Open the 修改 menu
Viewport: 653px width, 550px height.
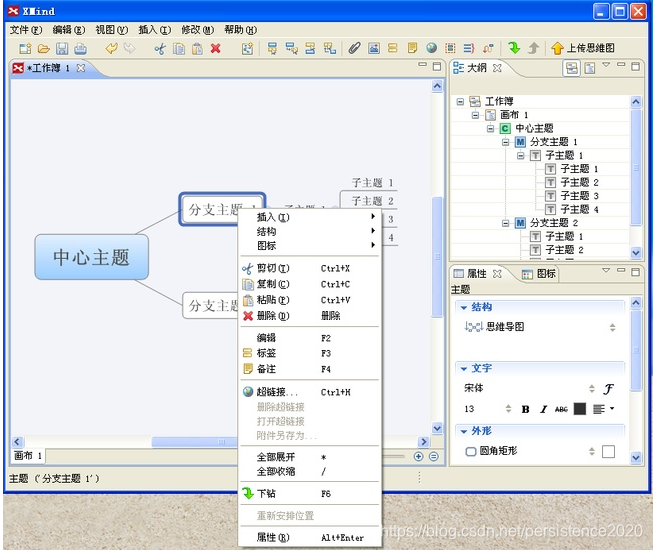197,30
